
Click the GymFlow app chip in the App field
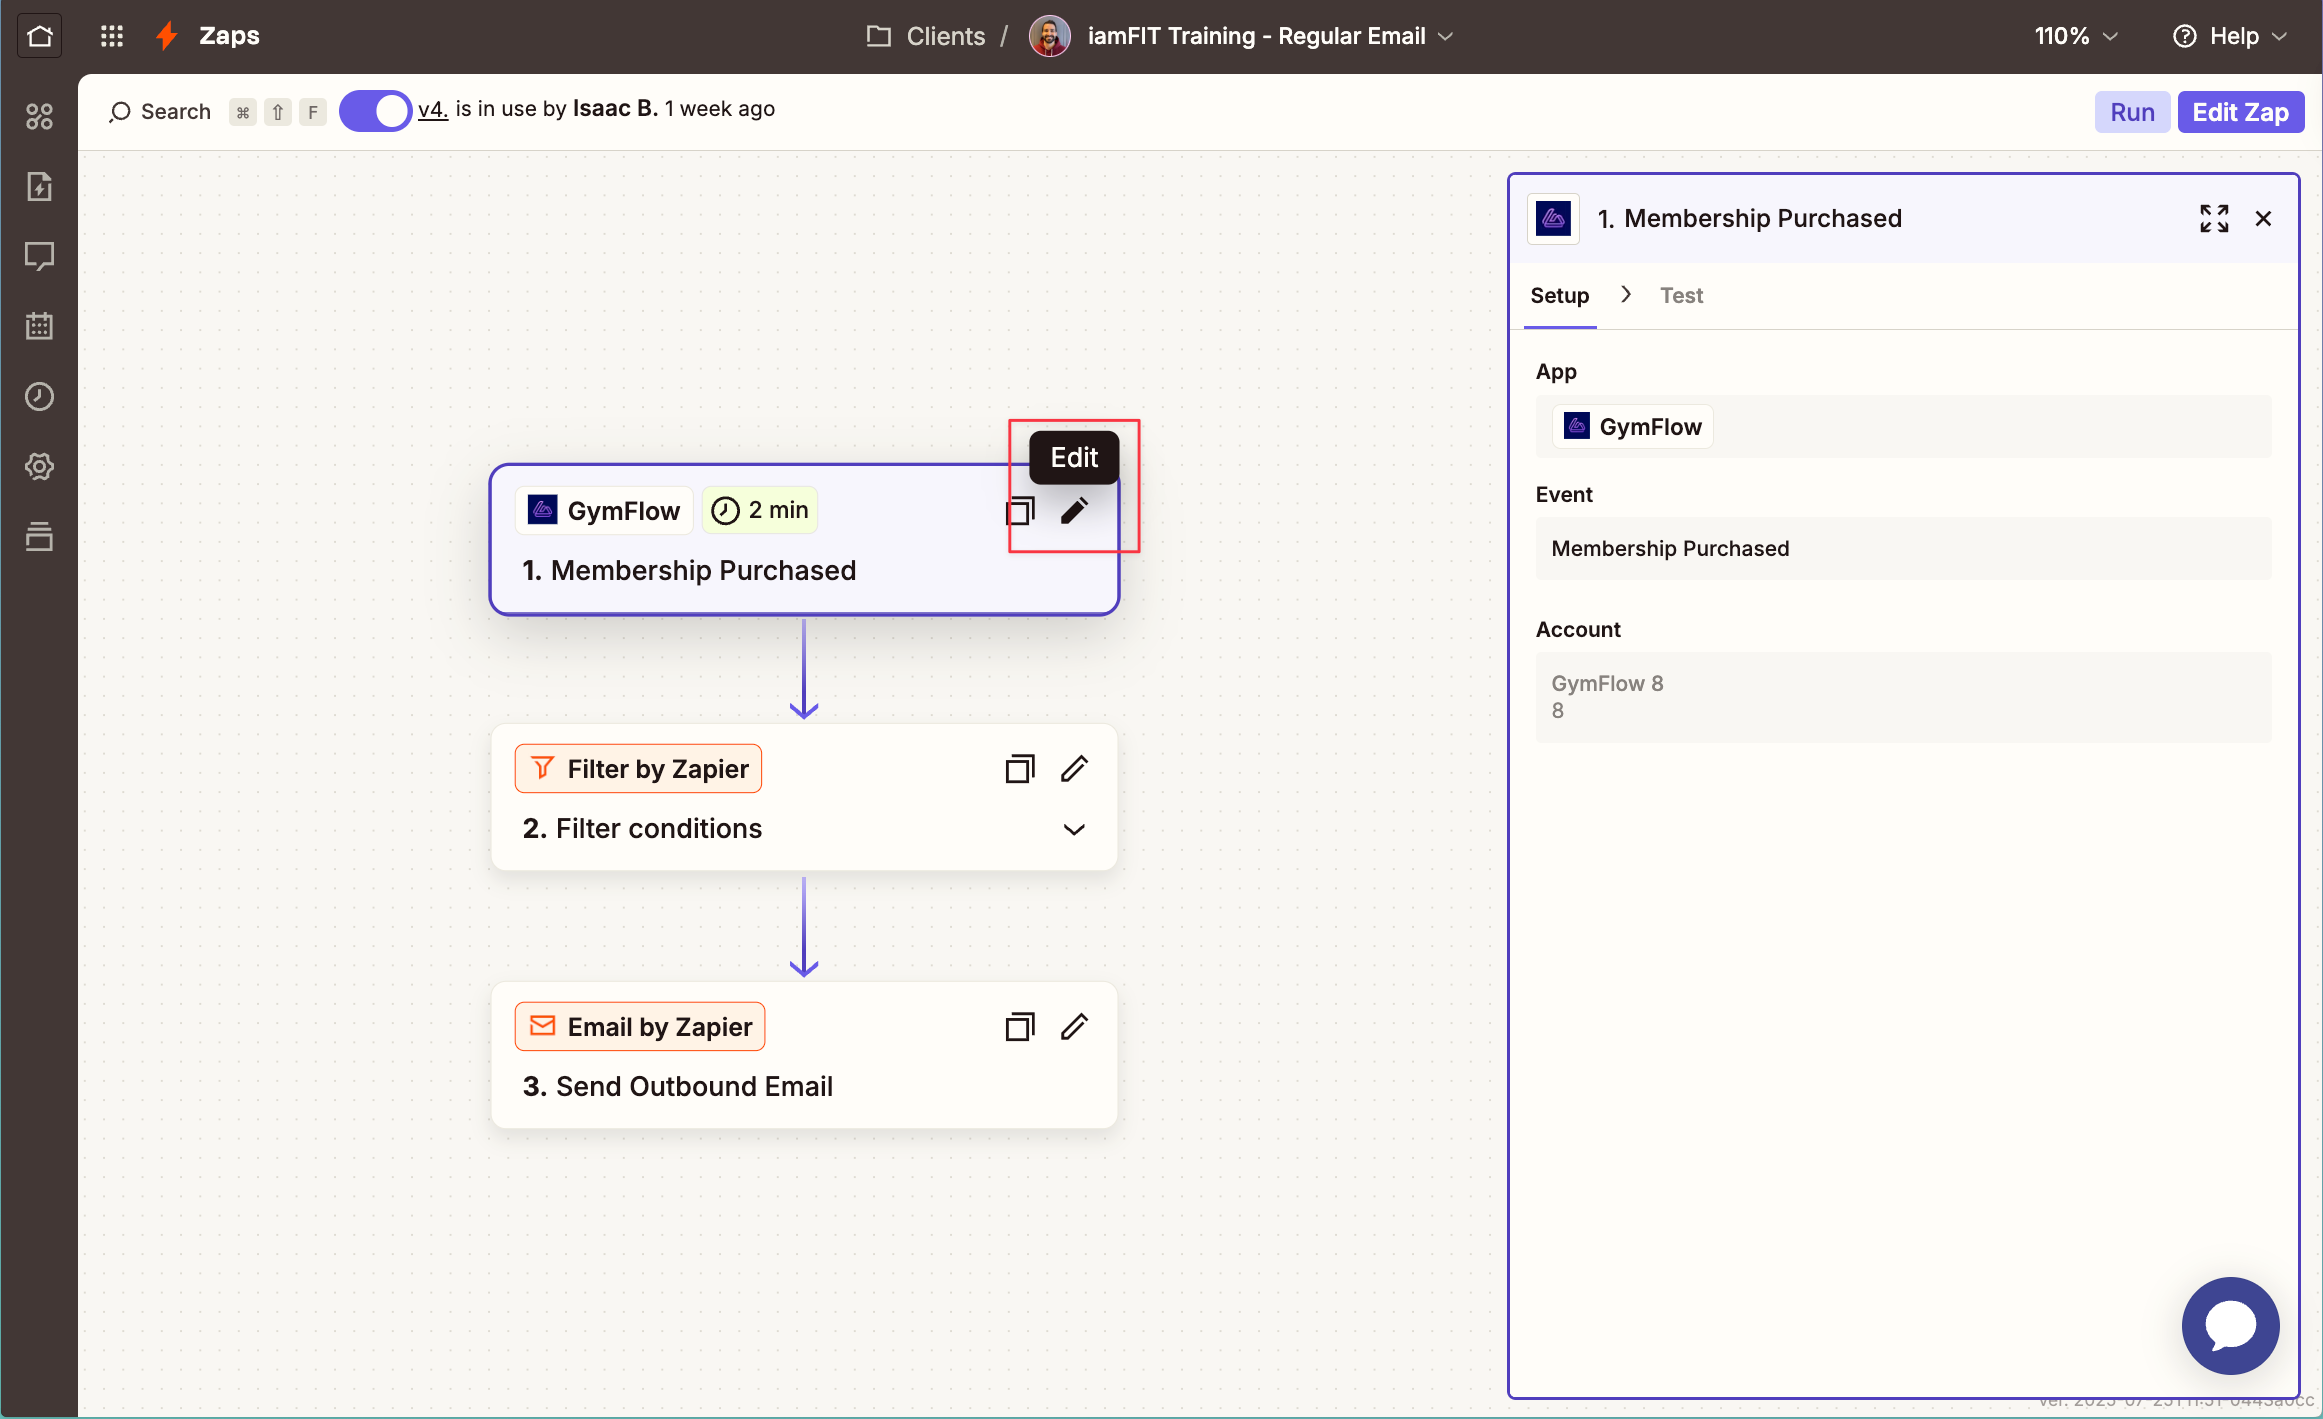(x=1632, y=426)
